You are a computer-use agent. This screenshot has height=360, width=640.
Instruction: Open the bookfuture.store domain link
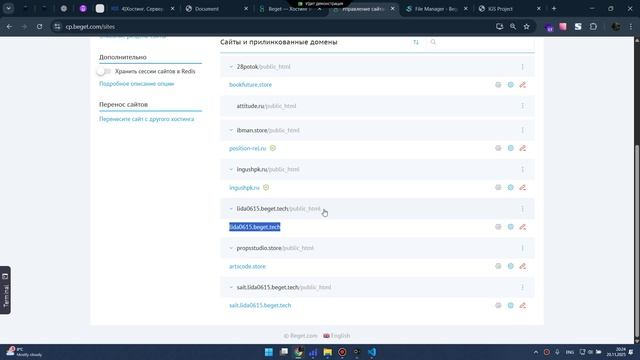pyautogui.click(x=250, y=85)
